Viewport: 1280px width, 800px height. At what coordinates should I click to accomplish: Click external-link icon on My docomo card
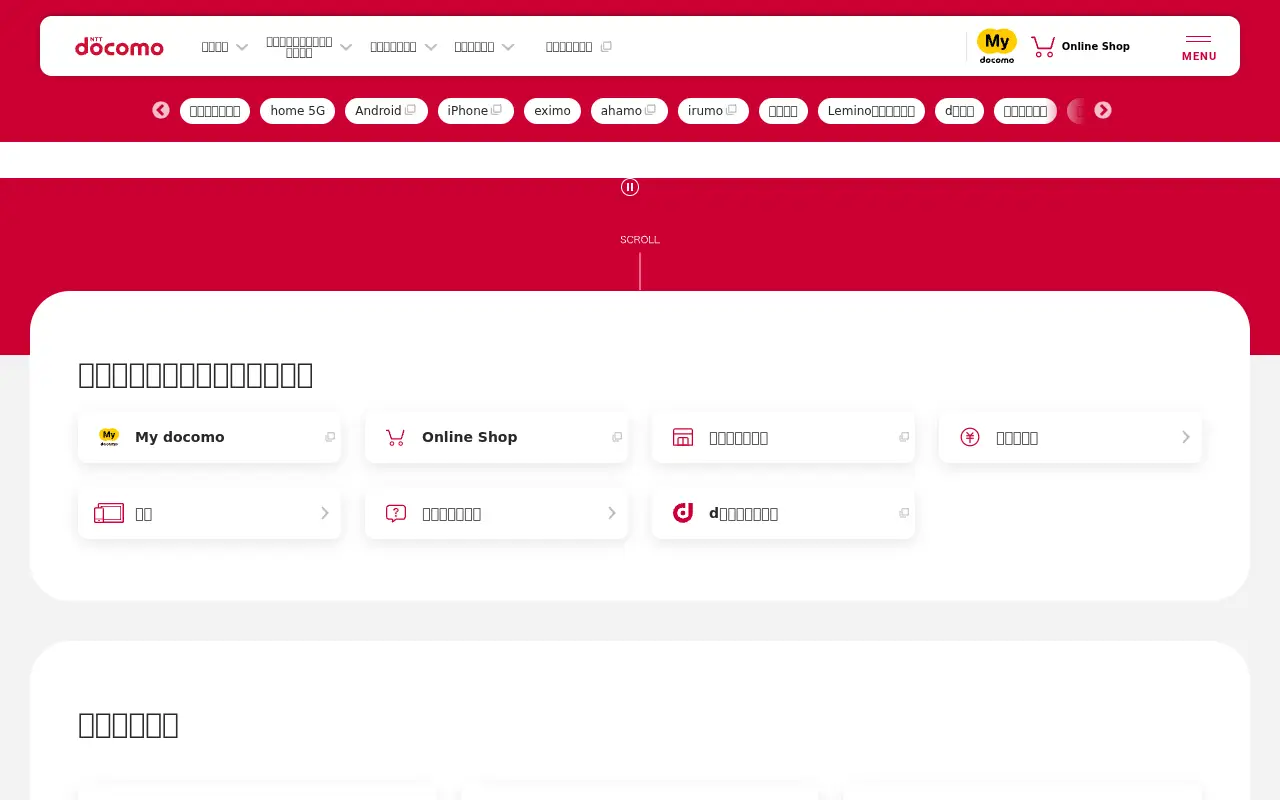click(330, 437)
